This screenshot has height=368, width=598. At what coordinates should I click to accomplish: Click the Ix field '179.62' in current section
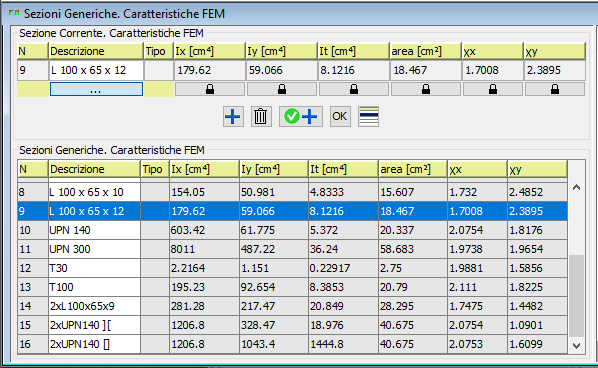(210, 70)
